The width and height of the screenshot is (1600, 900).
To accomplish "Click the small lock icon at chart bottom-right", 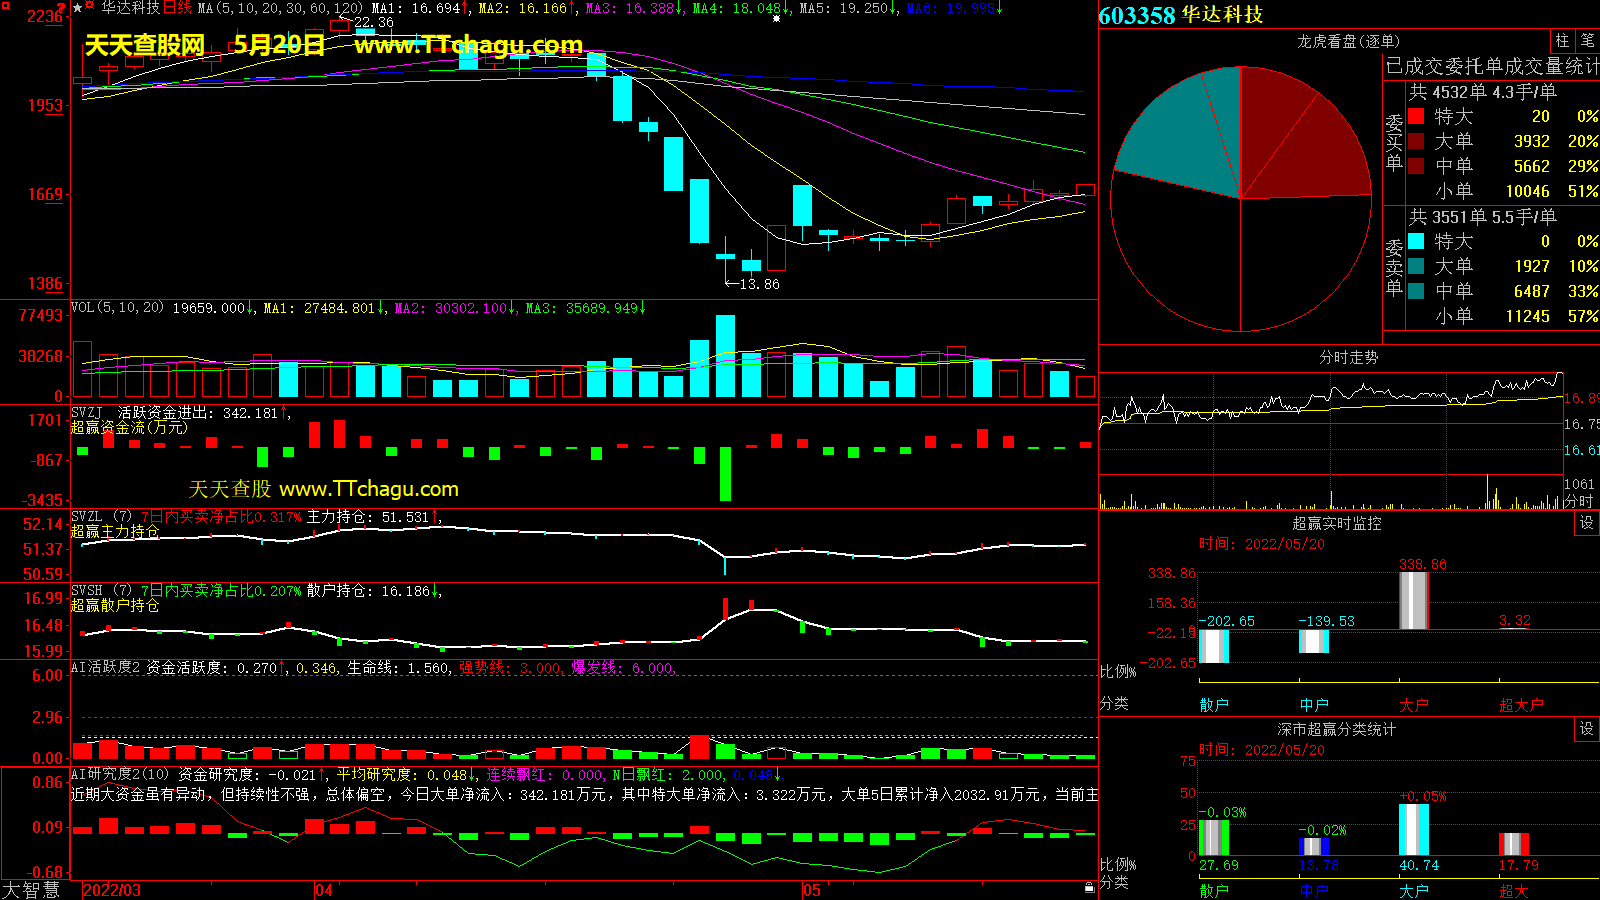I will click(x=1089, y=887).
